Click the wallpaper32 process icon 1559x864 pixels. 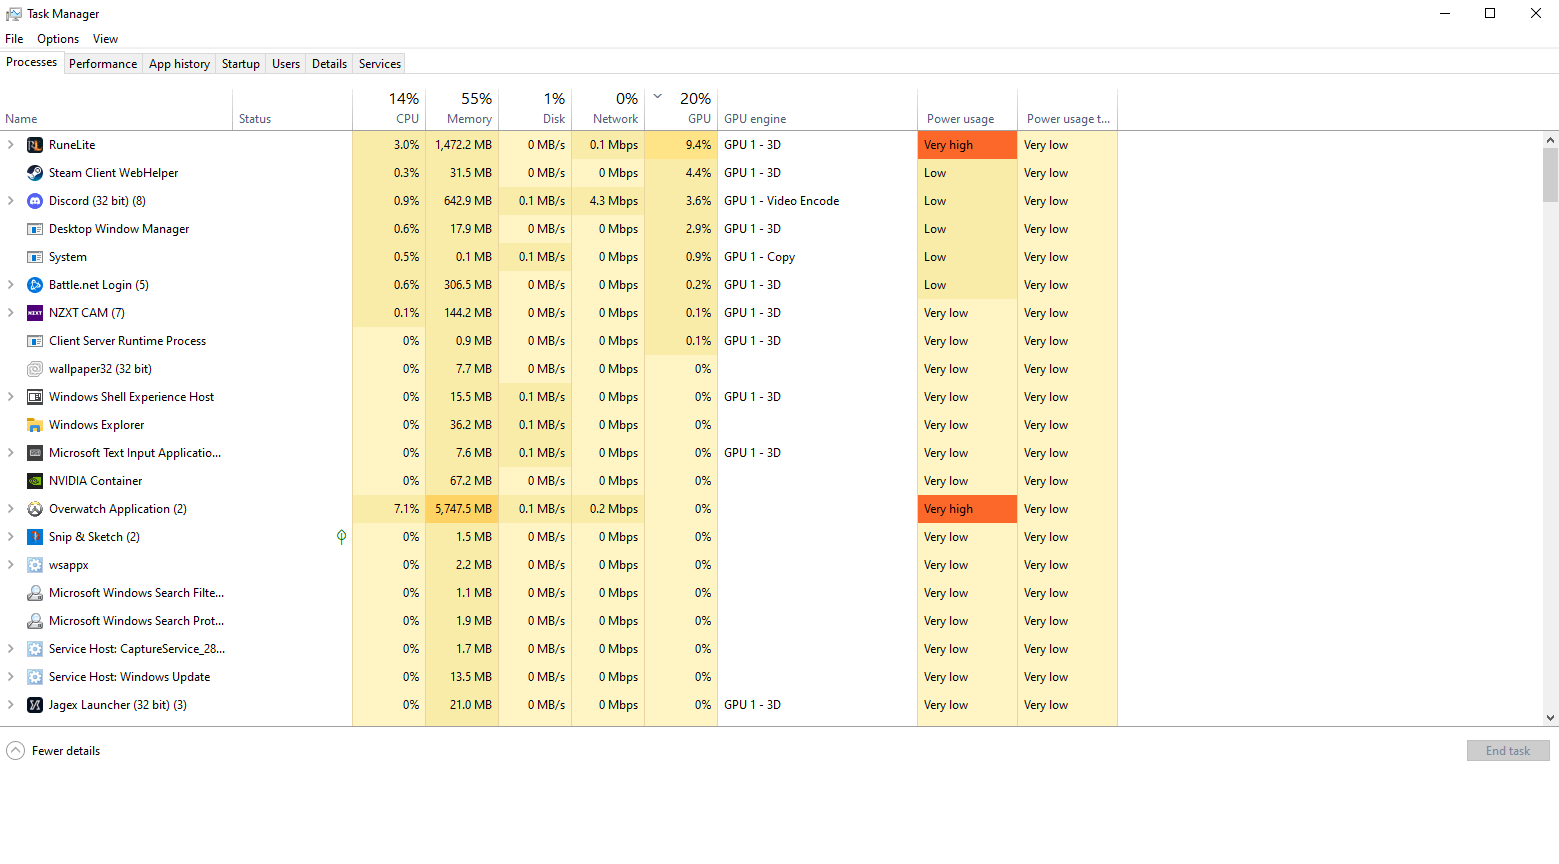point(35,369)
